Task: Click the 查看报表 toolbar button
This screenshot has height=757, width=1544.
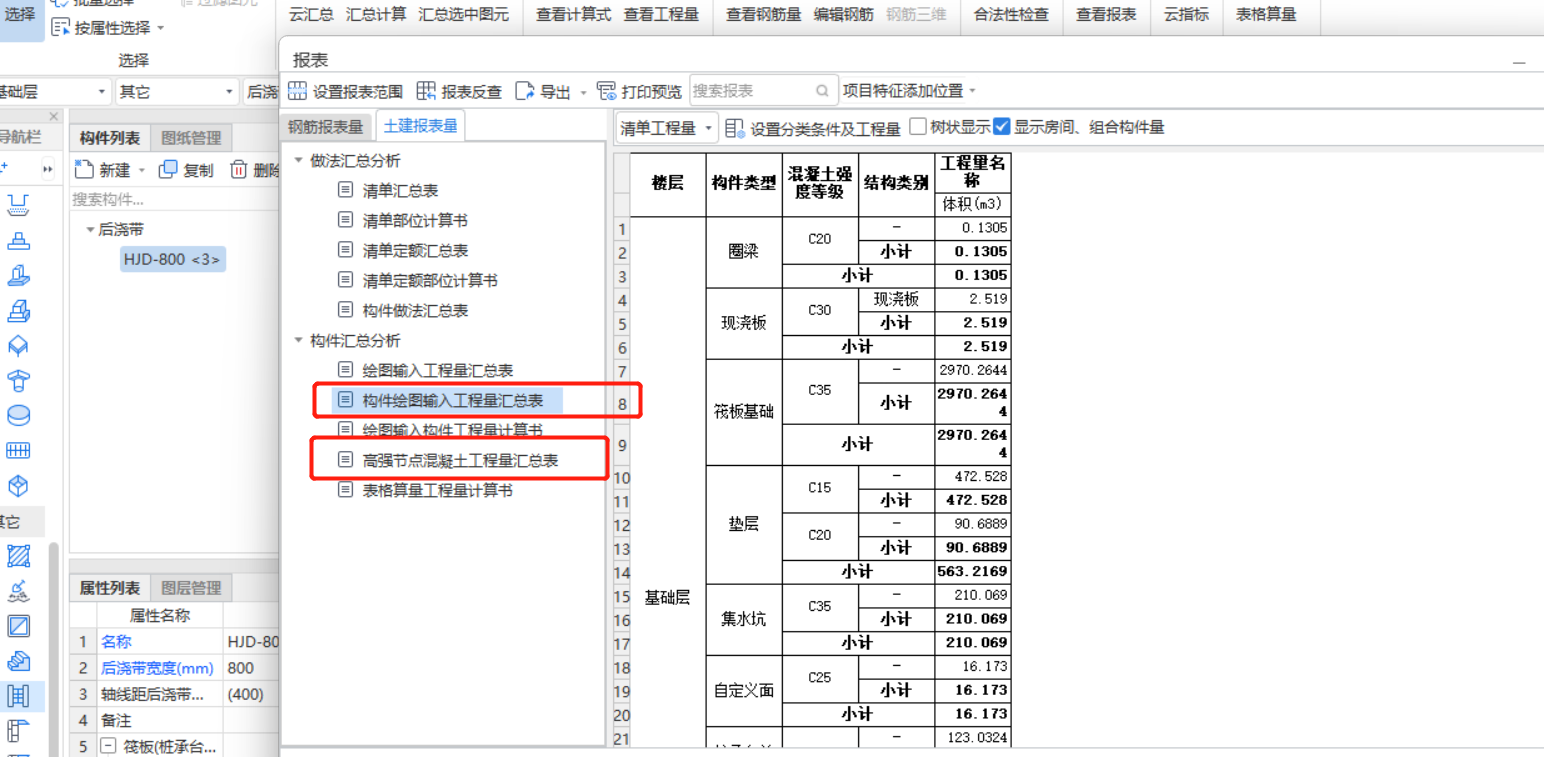Action: pos(1106,14)
